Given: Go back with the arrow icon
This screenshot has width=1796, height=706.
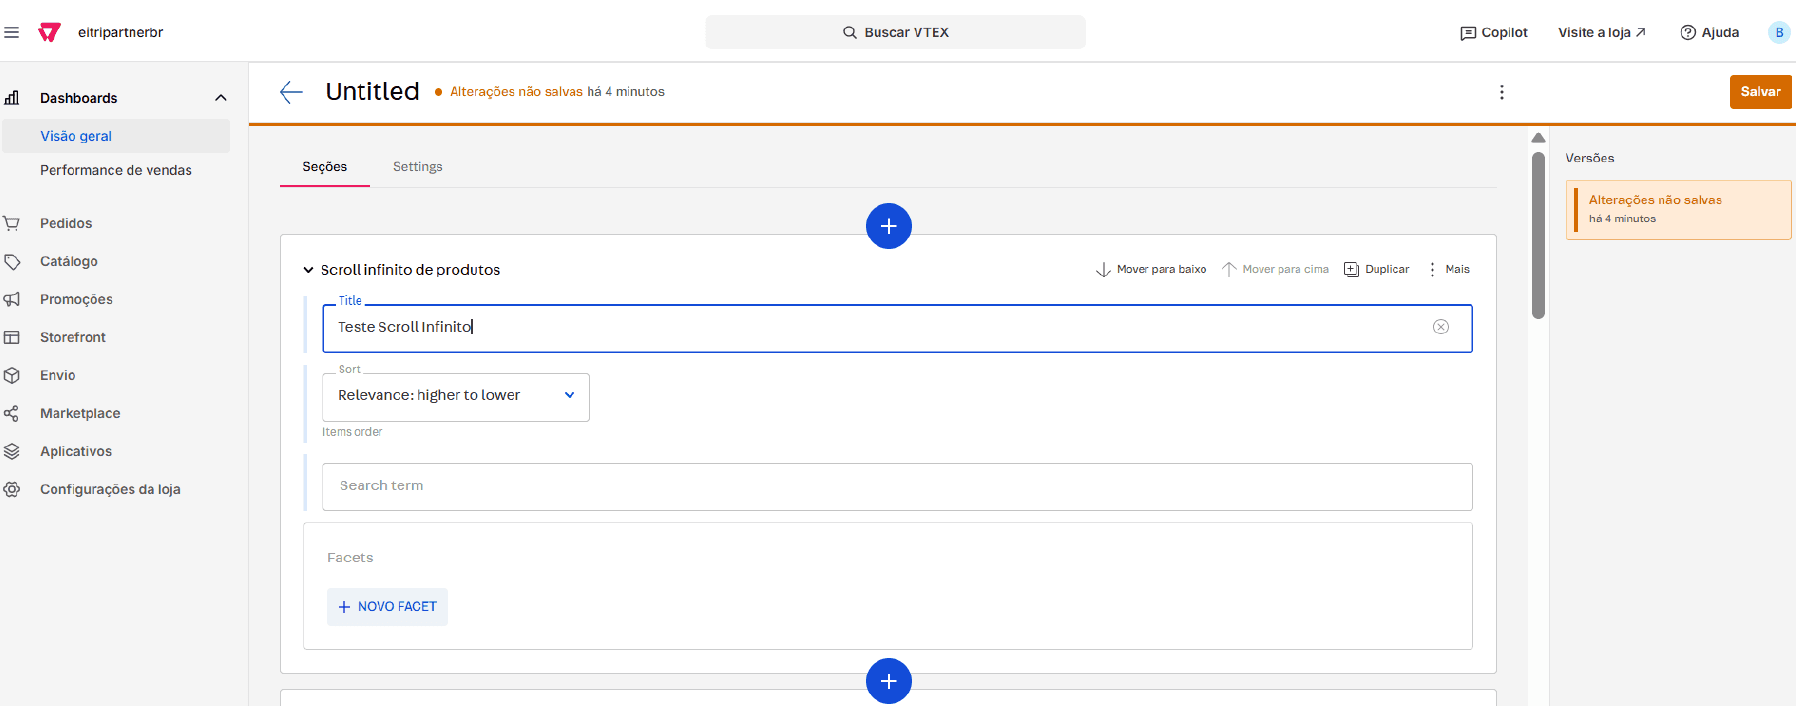Looking at the screenshot, I should click(x=291, y=92).
